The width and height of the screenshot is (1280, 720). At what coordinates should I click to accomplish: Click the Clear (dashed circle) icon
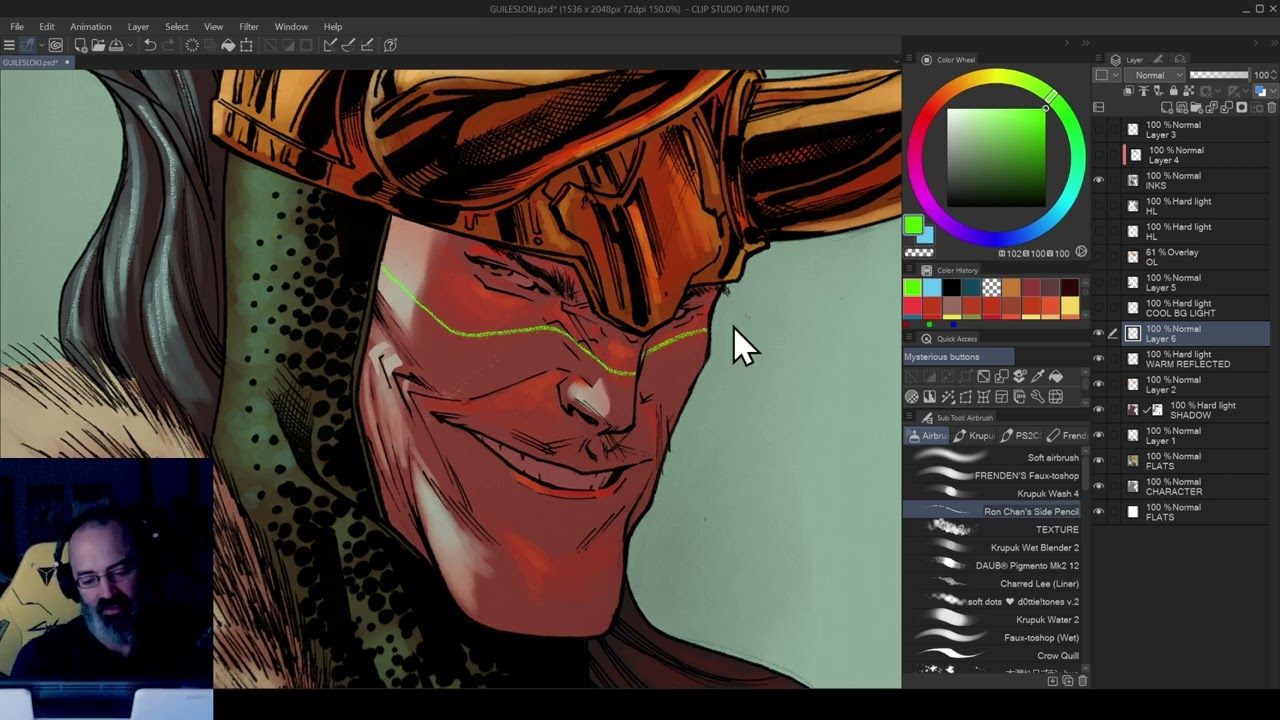[x=192, y=45]
